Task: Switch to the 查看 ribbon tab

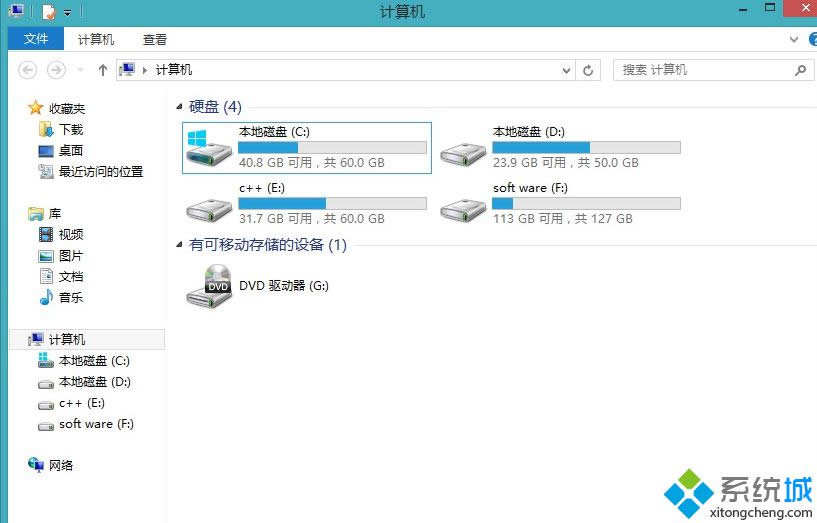Action: [155, 40]
